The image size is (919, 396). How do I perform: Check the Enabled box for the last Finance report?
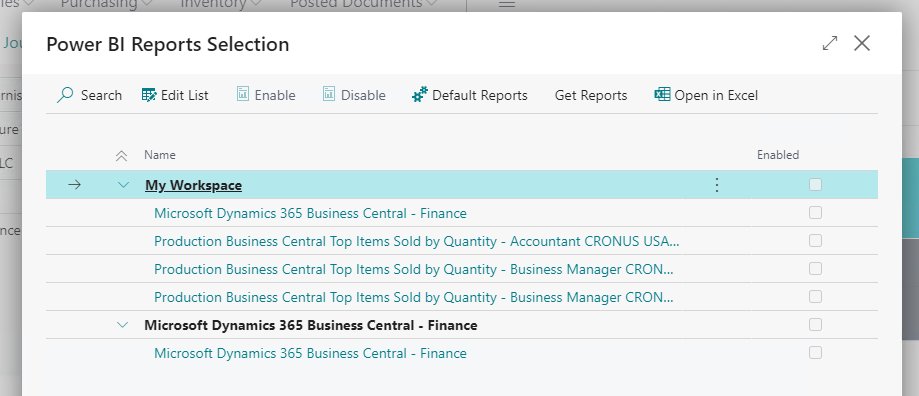pos(815,353)
